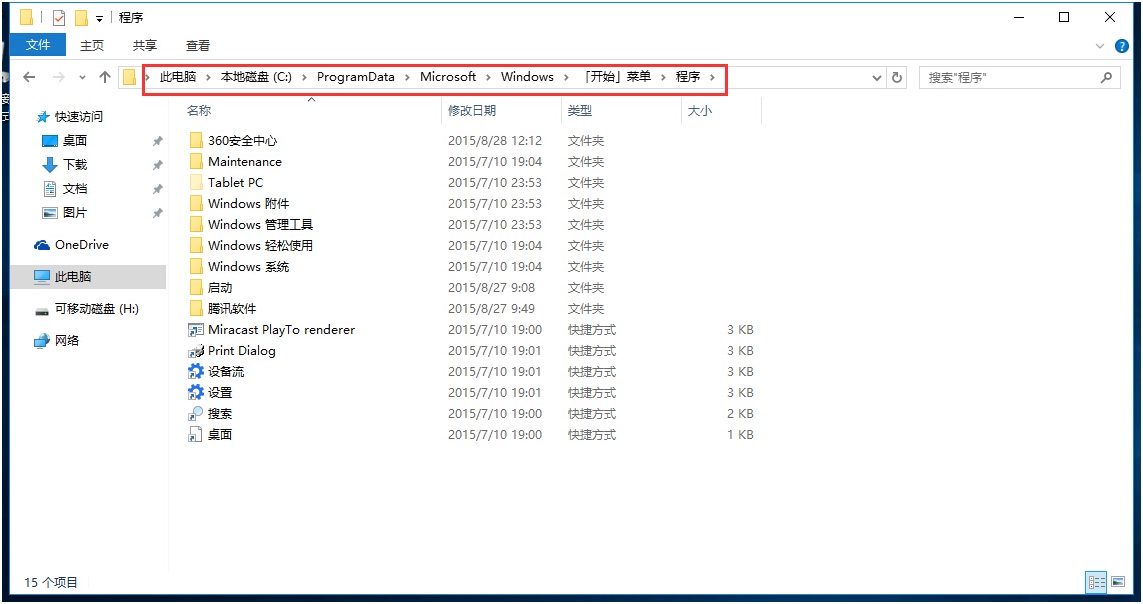
Task: Switch to the 查看 ribbon tab
Action: [198, 45]
